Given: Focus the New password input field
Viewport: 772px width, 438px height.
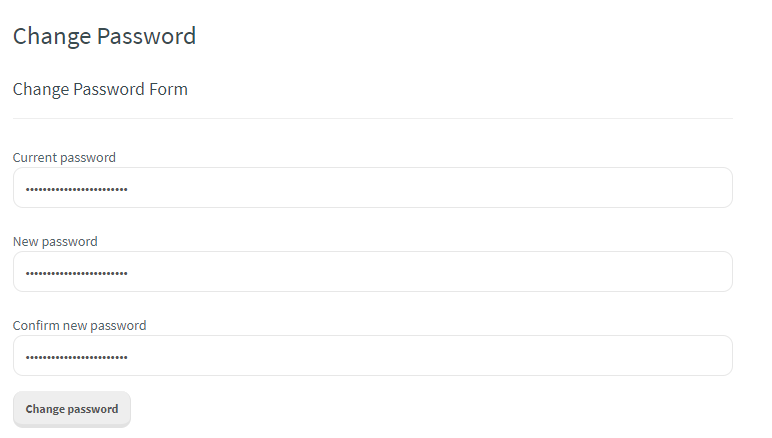Looking at the screenshot, I should [372, 272].
